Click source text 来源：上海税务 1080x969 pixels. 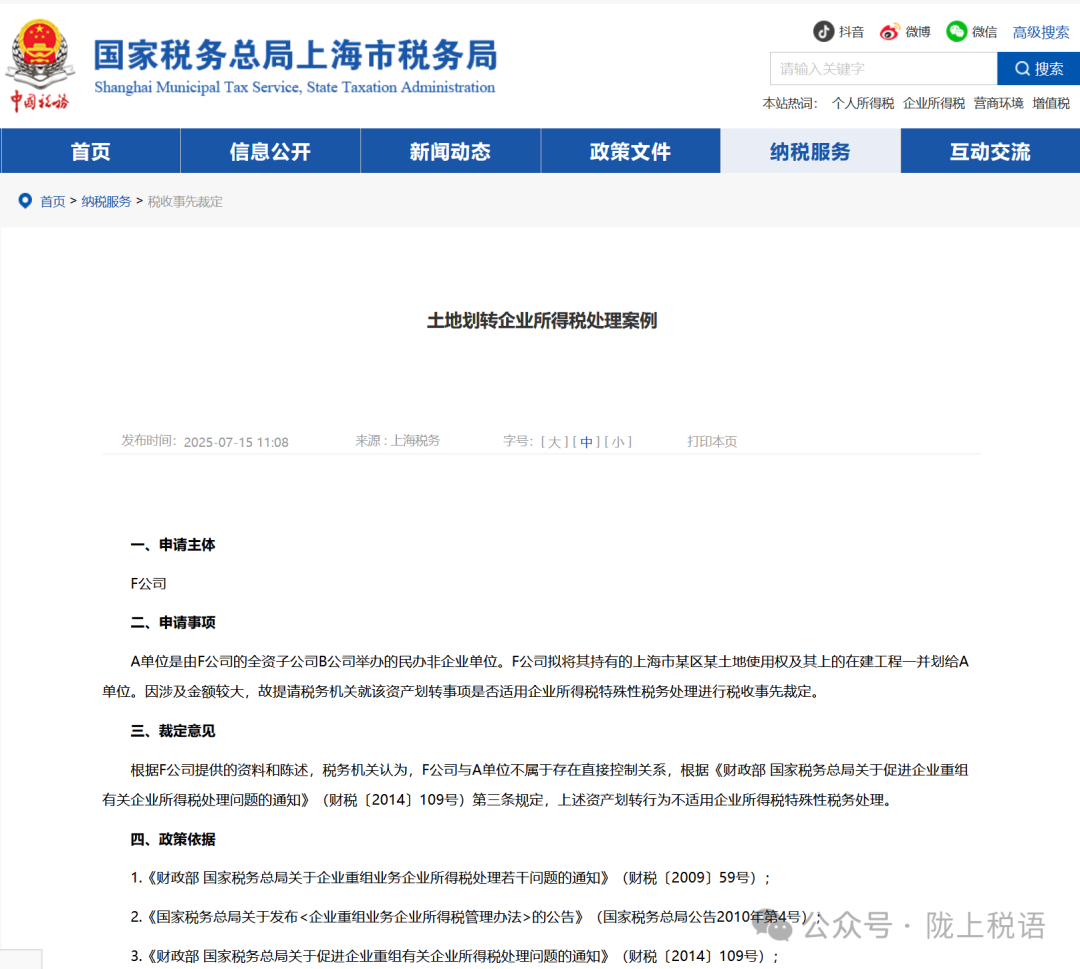click(397, 441)
